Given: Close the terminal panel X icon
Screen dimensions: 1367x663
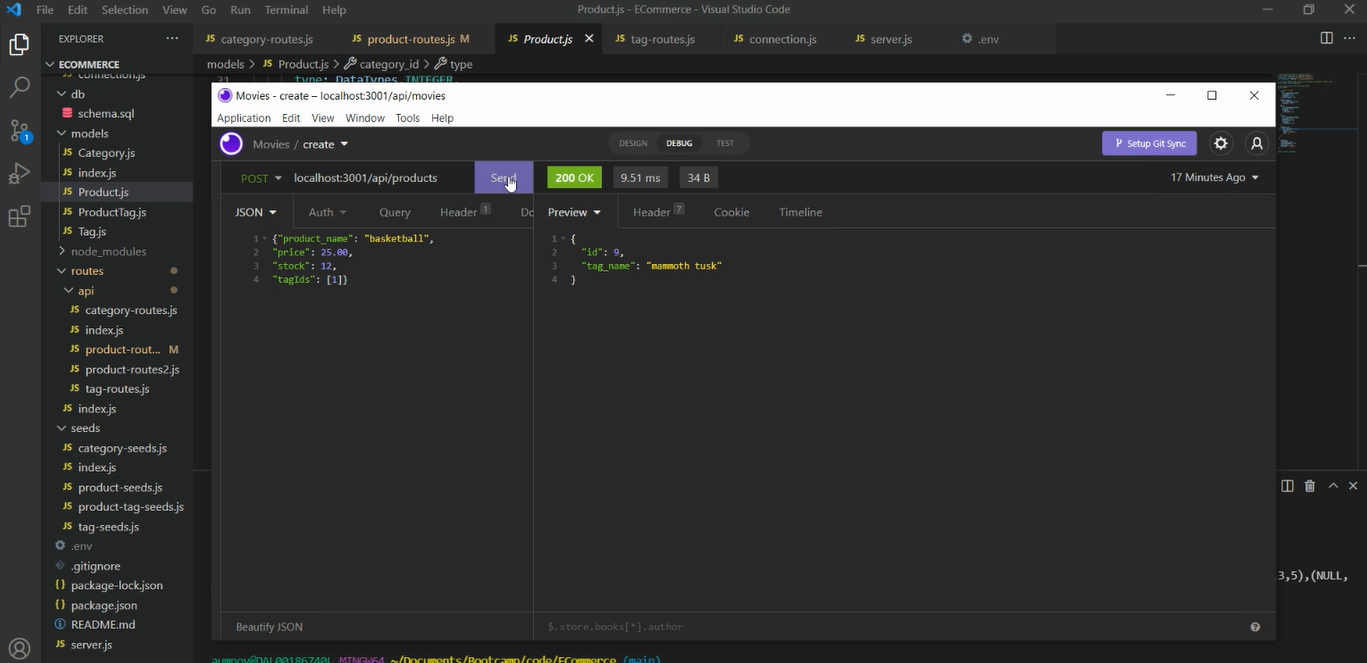Looking at the screenshot, I should point(1355,485).
